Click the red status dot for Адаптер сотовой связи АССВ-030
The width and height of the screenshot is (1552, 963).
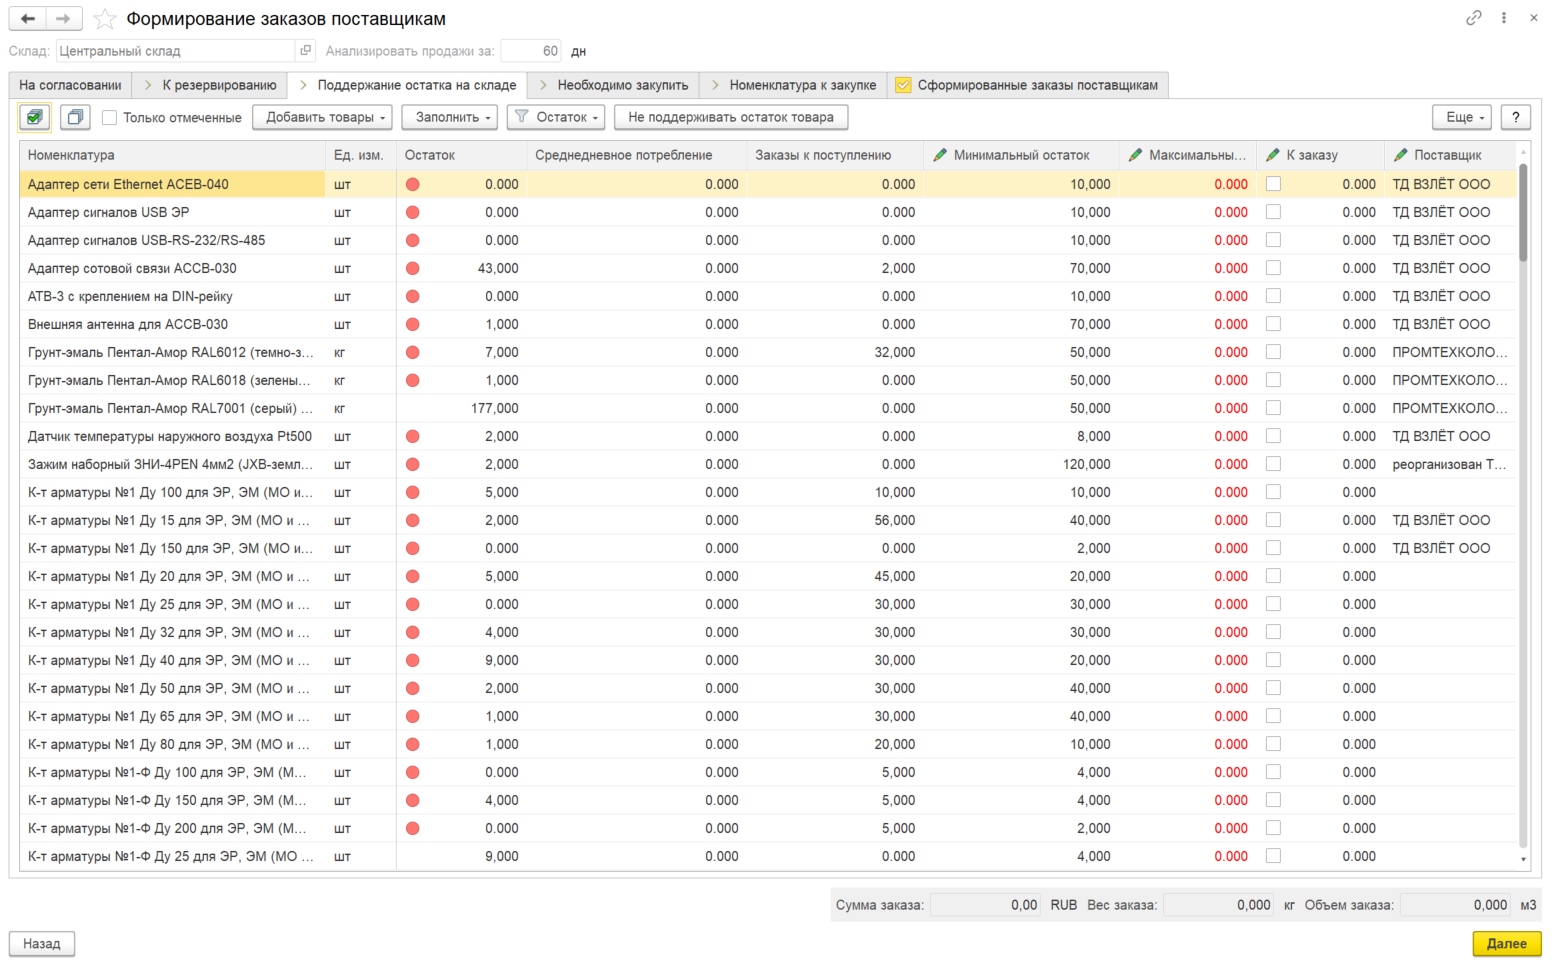pos(412,268)
